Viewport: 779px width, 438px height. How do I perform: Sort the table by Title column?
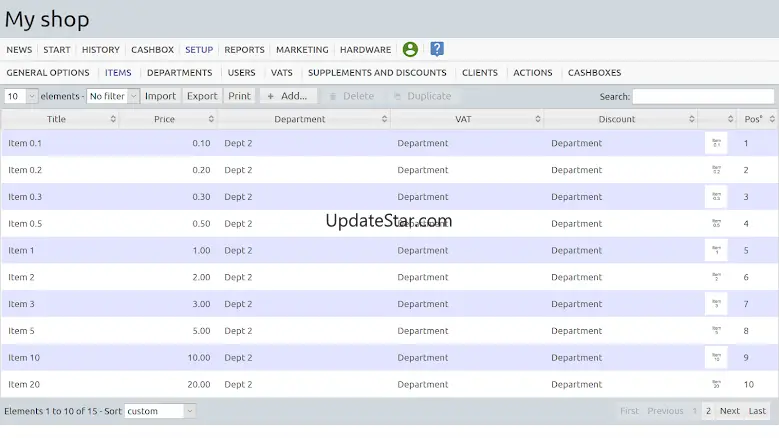click(60, 119)
